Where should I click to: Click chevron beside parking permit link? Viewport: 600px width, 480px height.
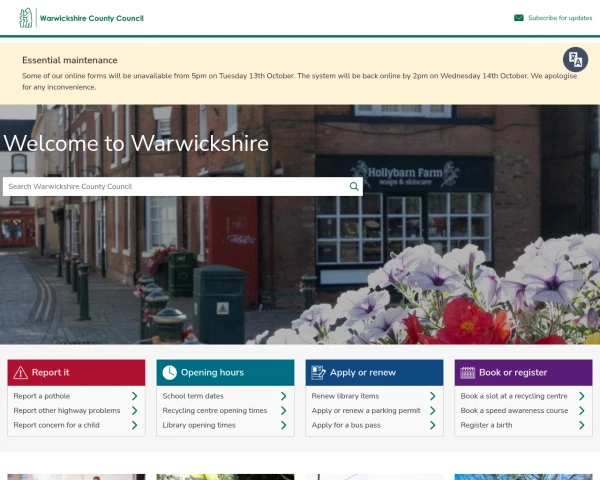pyautogui.click(x=432, y=410)
